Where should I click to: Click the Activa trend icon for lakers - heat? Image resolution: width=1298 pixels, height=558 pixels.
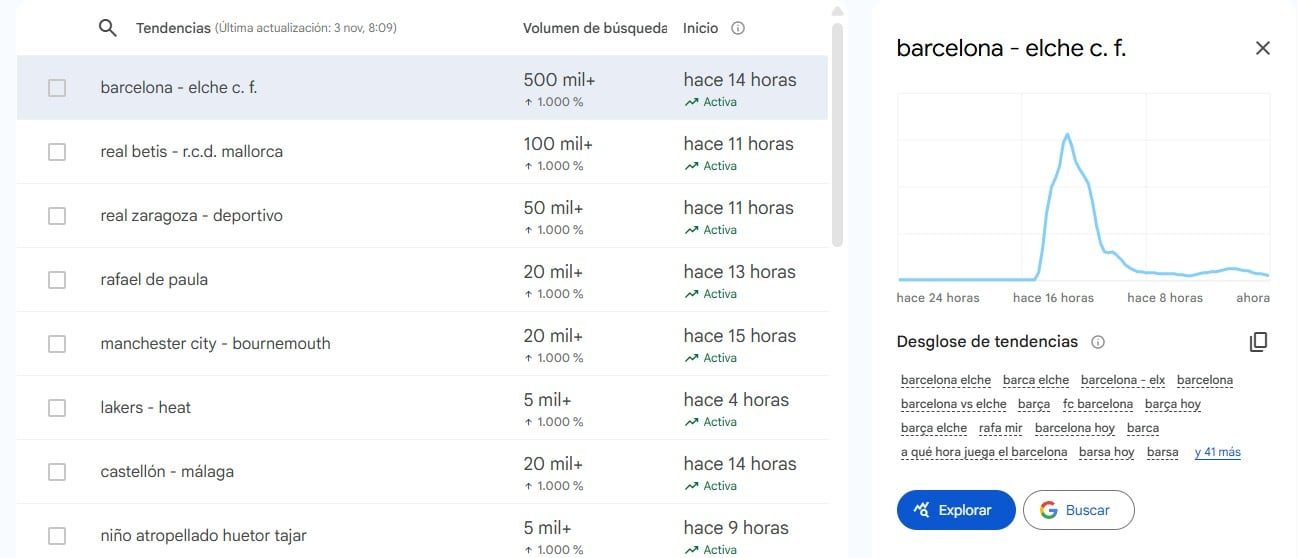(x=691, y=422)
